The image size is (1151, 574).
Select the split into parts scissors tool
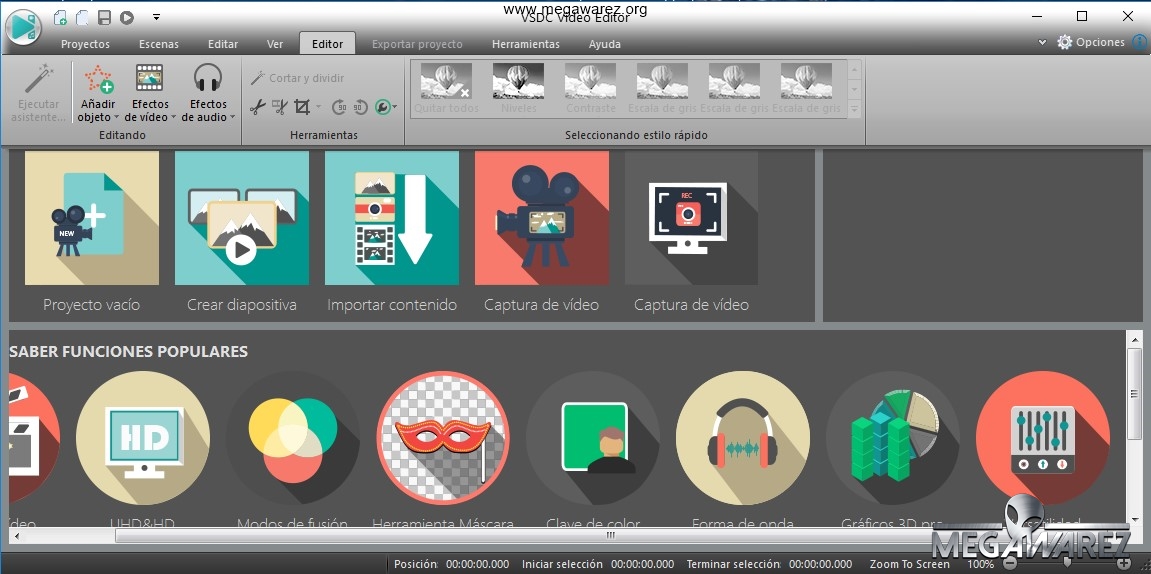pyautogui.click(x=280, y=107)
